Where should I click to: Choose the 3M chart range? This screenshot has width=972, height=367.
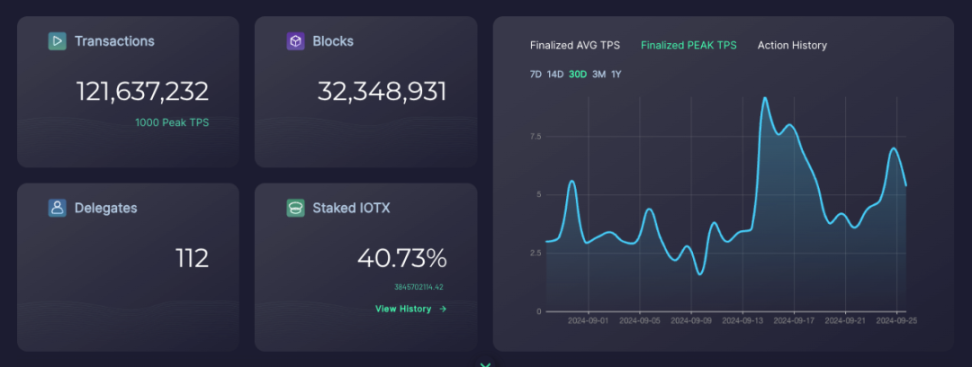[599, 74]
